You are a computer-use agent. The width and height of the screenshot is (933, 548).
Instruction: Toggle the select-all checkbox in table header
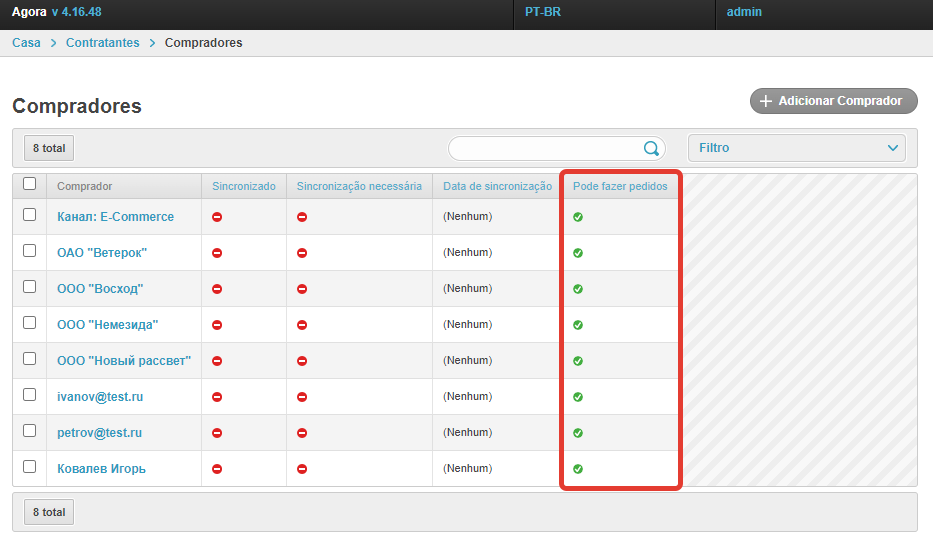click(29, 184)
